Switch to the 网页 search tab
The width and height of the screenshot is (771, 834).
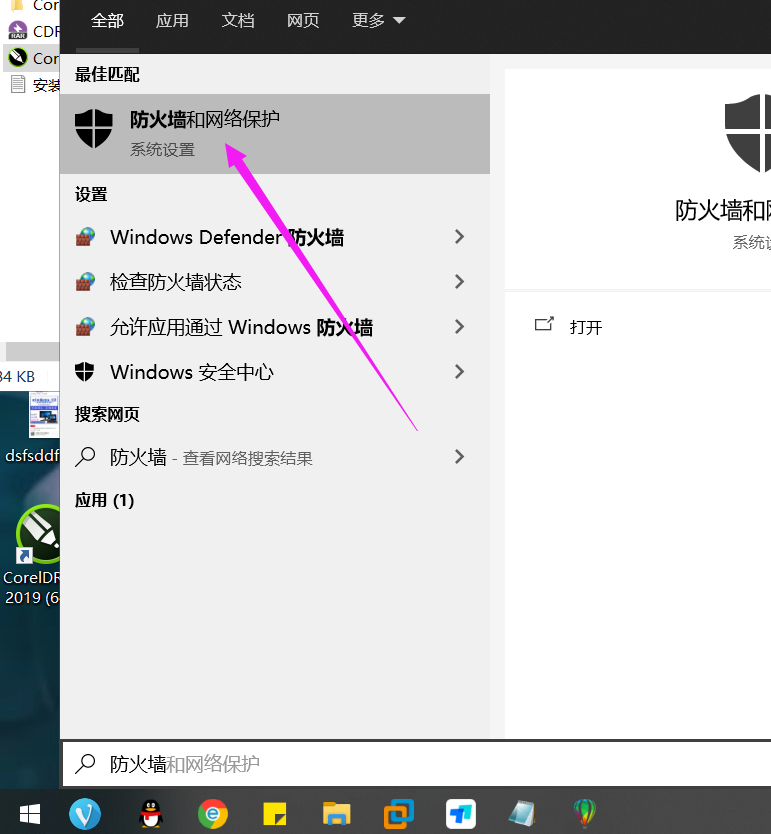tap(303, 21)
